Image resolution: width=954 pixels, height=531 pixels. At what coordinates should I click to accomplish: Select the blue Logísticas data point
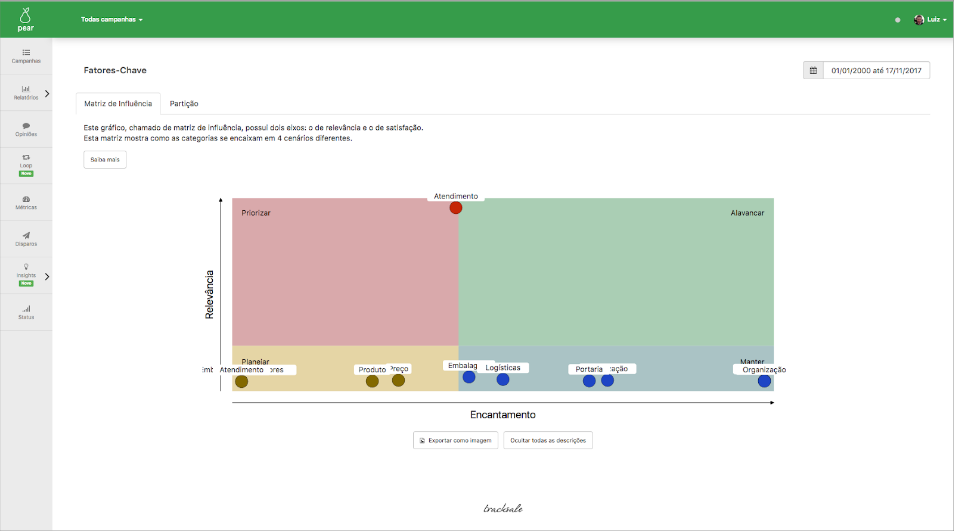[503, 380]
